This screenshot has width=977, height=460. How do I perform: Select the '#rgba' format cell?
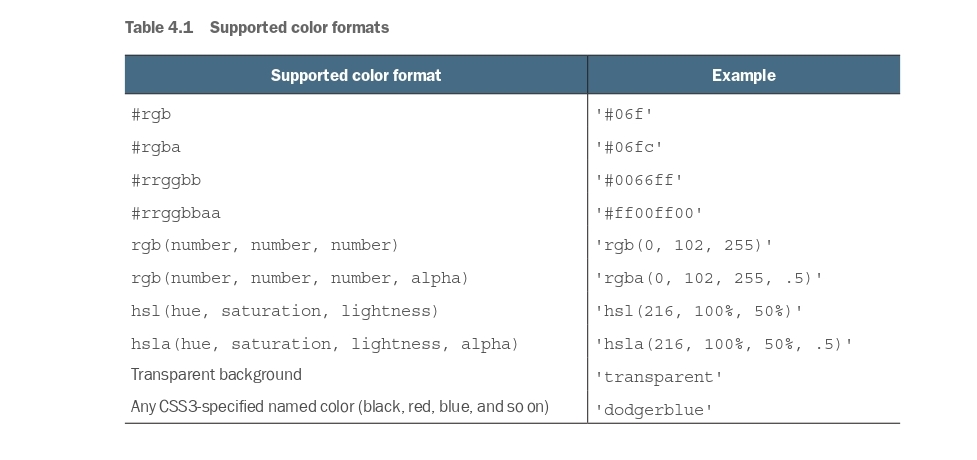[x=156, y=147]
